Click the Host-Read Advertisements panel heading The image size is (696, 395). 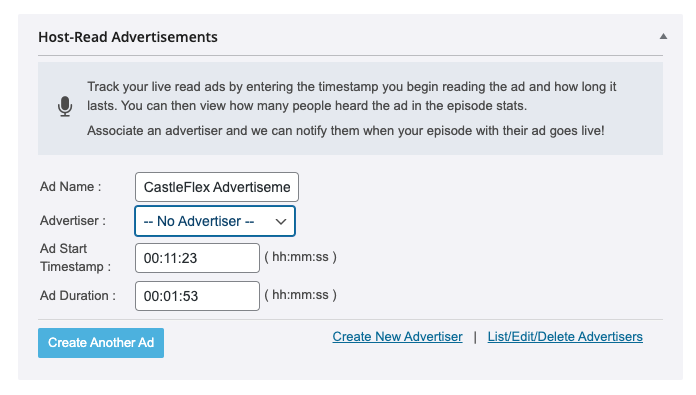pos(128,37)
